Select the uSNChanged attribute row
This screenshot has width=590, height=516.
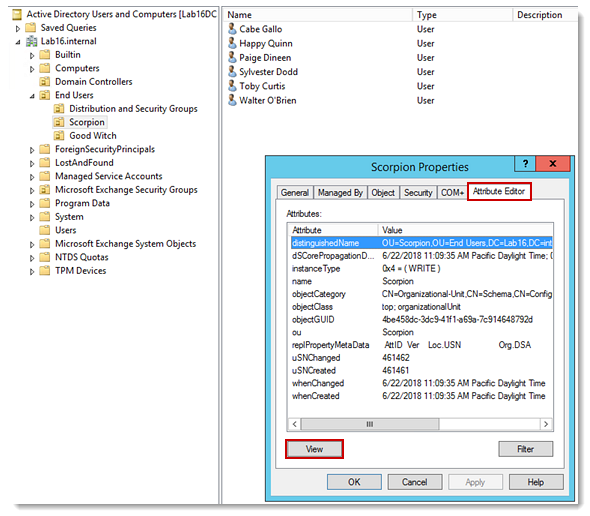pos(421,358)
